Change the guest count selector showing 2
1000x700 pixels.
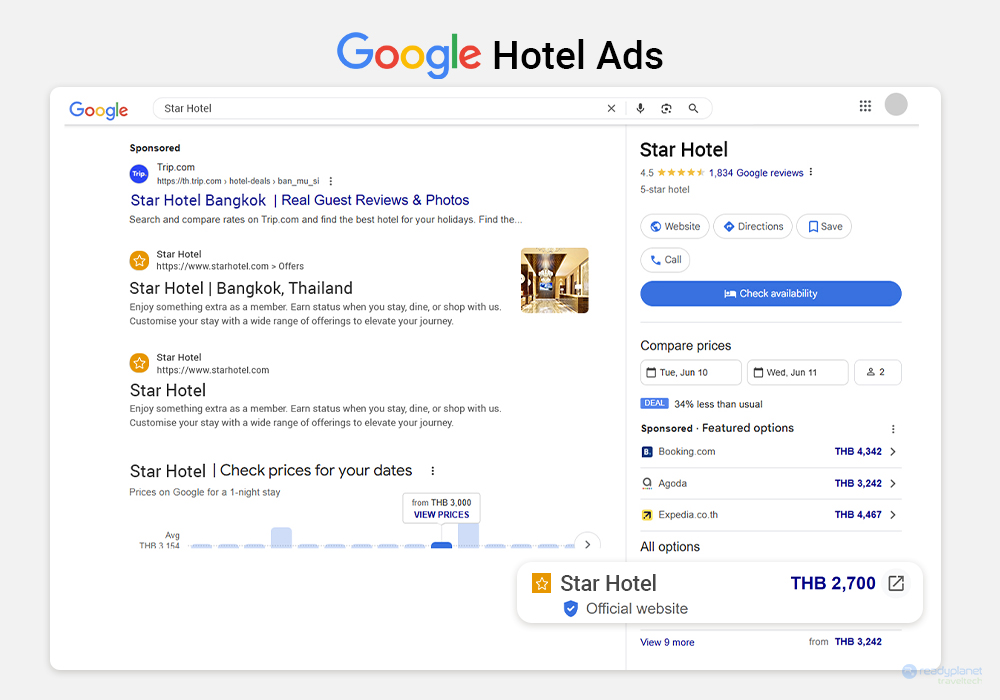tap(878, 372)
